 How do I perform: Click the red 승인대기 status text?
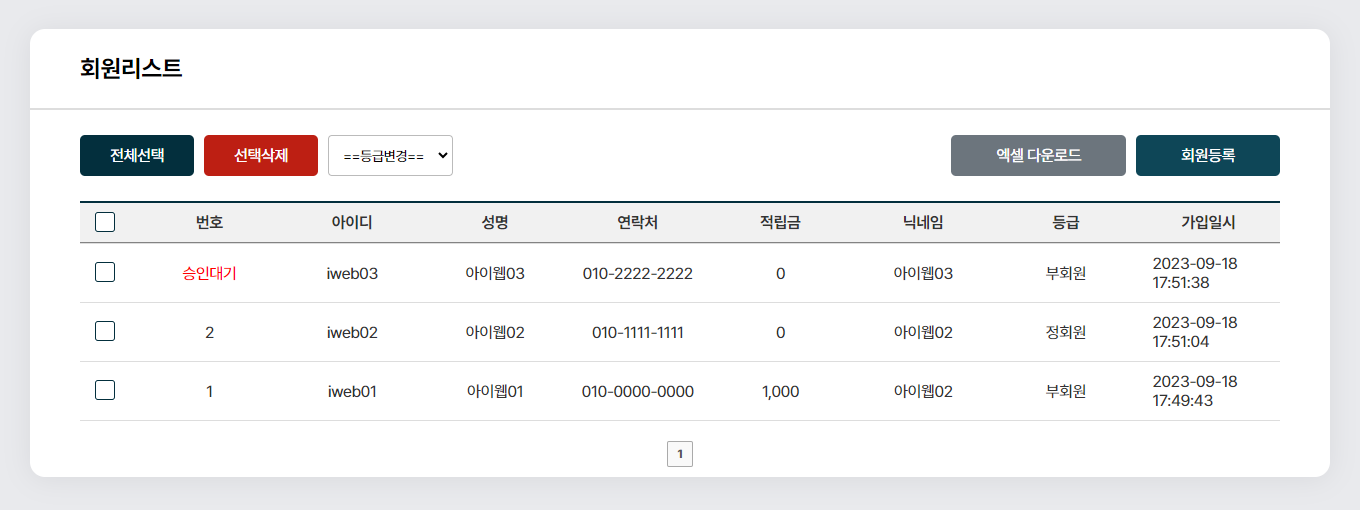[x=210, y=273]
